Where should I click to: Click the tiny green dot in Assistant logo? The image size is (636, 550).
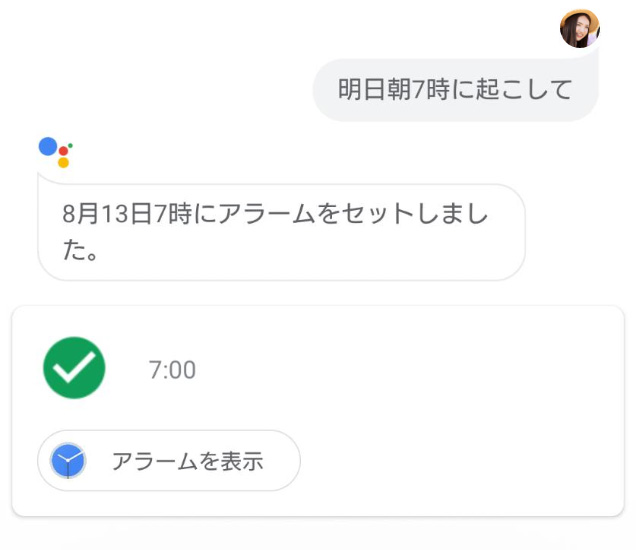(x=71, y=145)
